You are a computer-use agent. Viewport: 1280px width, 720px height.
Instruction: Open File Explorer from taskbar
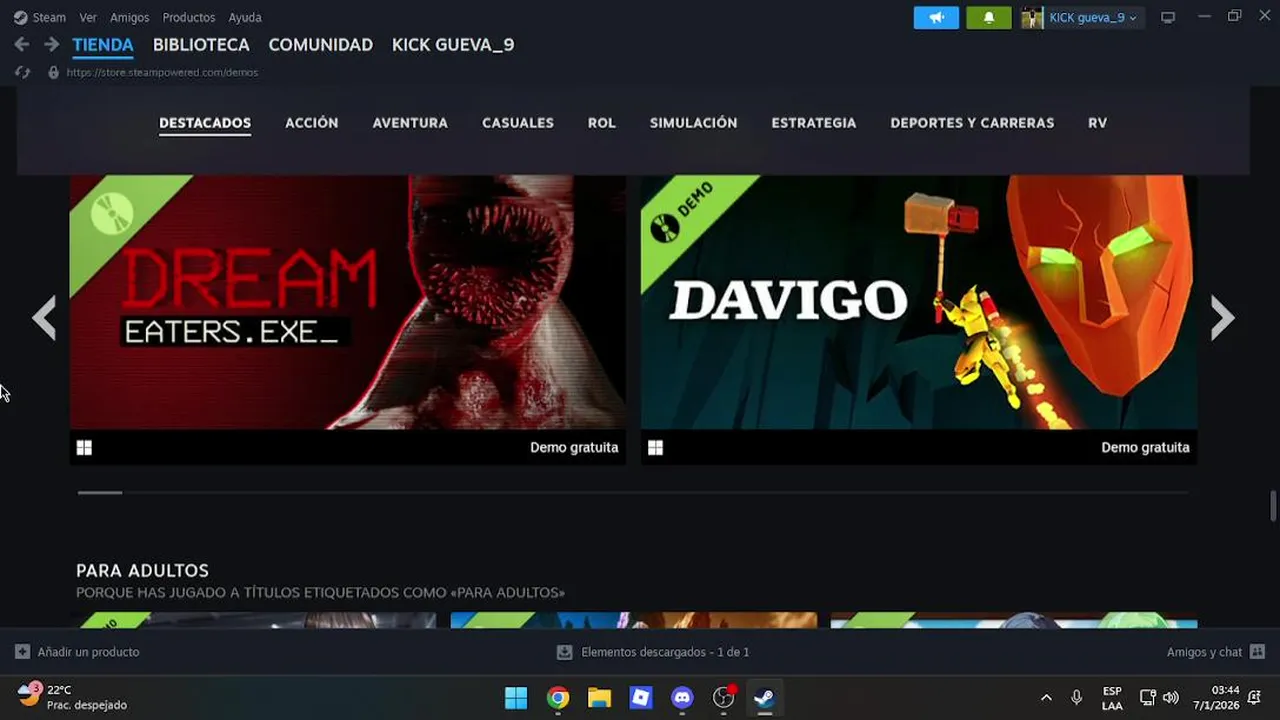coord(599,698)
